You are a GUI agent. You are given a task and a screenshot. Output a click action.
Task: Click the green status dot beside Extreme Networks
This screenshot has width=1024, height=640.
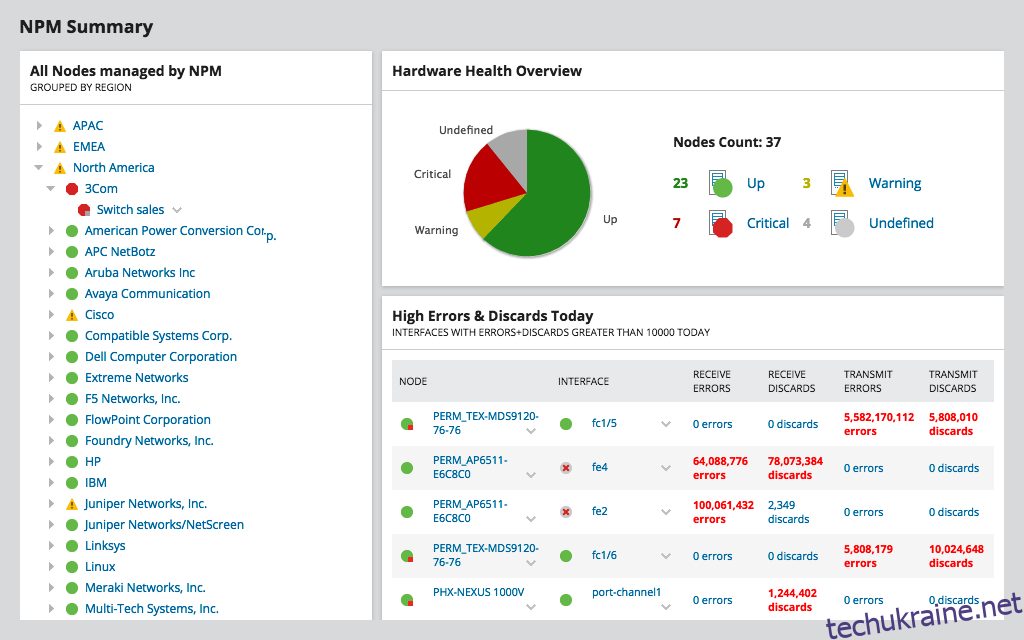pyautogui.click(x=72, y=379)
